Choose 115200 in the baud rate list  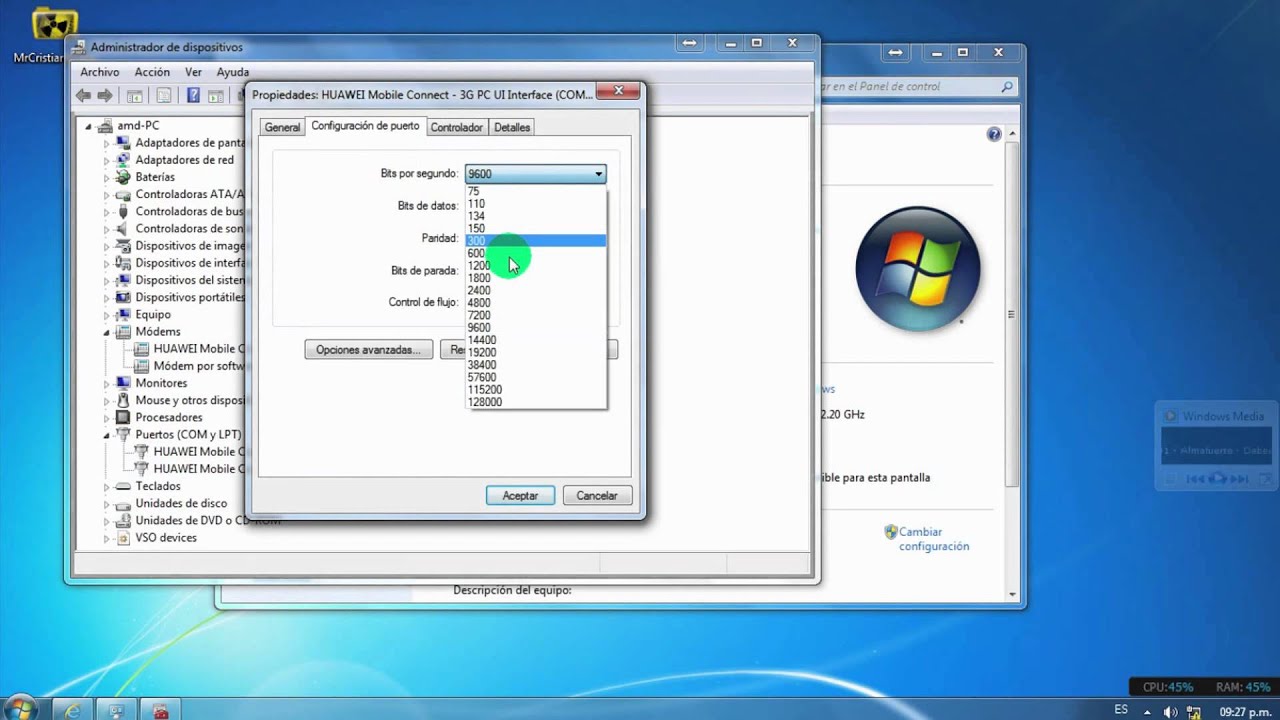point(535,390)
